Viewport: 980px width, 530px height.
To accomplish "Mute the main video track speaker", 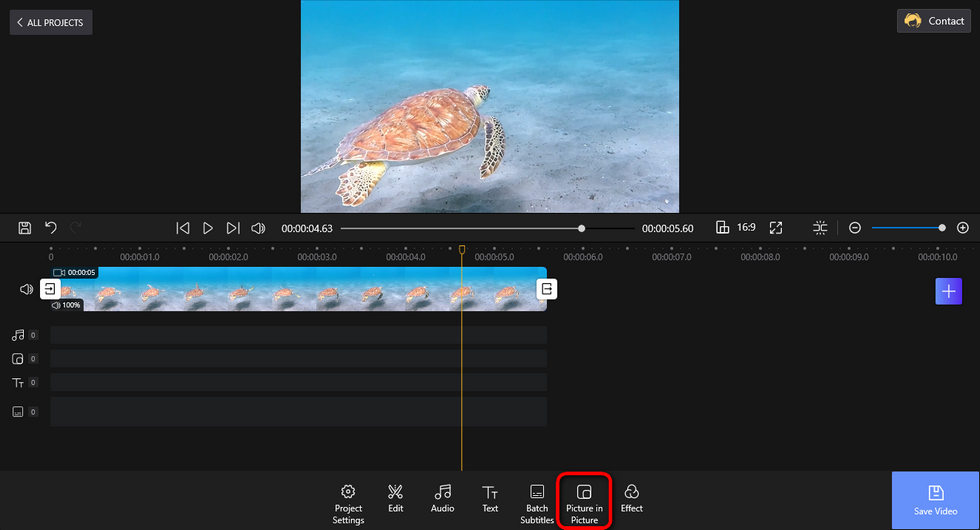I will pos(26,289).
